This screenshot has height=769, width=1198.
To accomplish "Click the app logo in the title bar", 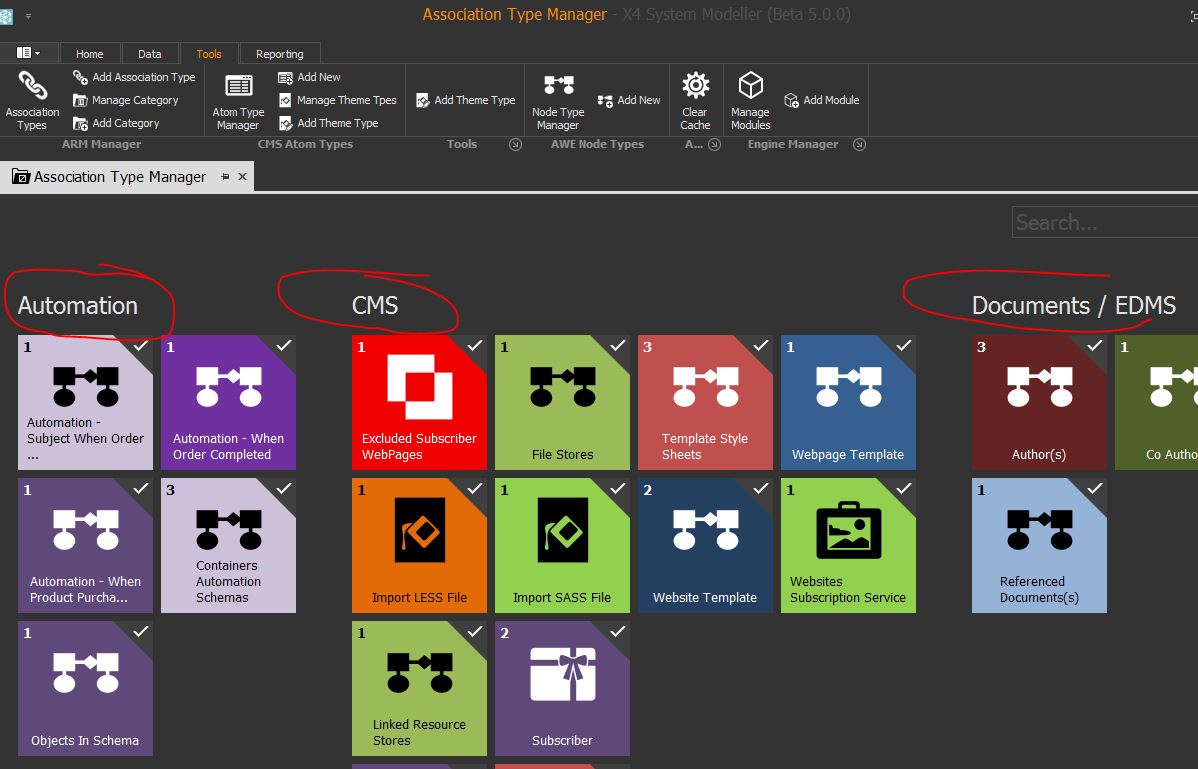I will point(7,15).
